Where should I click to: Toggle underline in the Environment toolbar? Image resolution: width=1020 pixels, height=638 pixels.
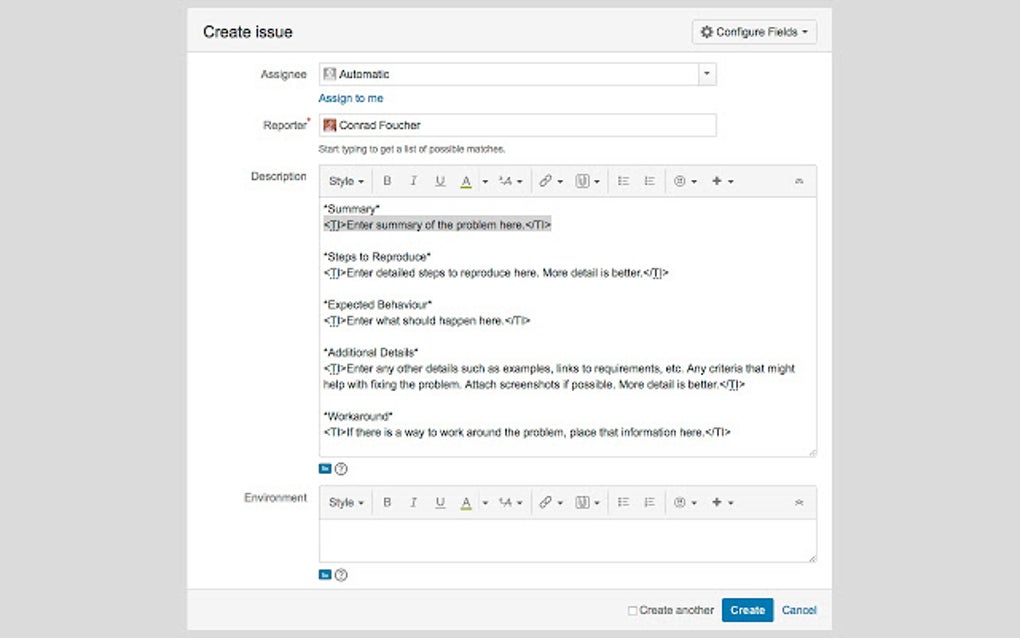tap(440, 502)
